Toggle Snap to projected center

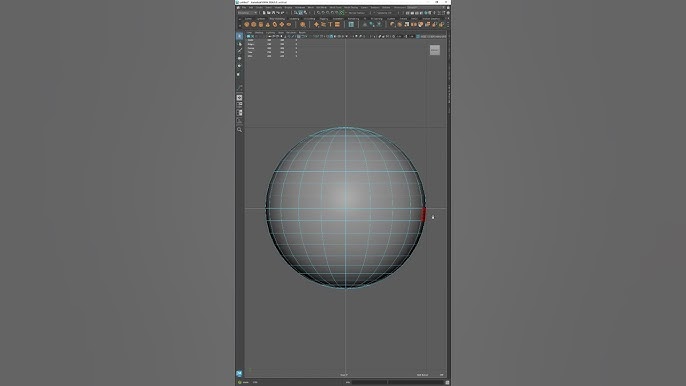[332, 13]
